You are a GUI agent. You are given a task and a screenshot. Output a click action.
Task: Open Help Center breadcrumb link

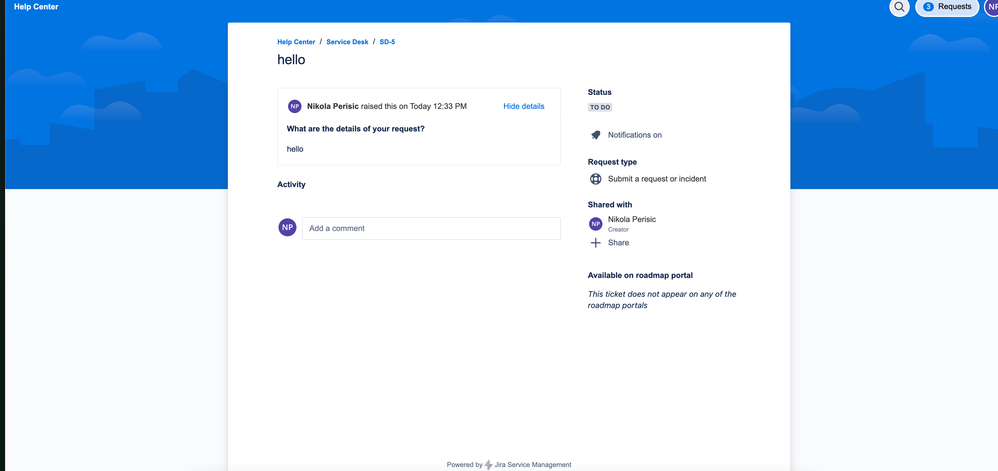(296, 42)
